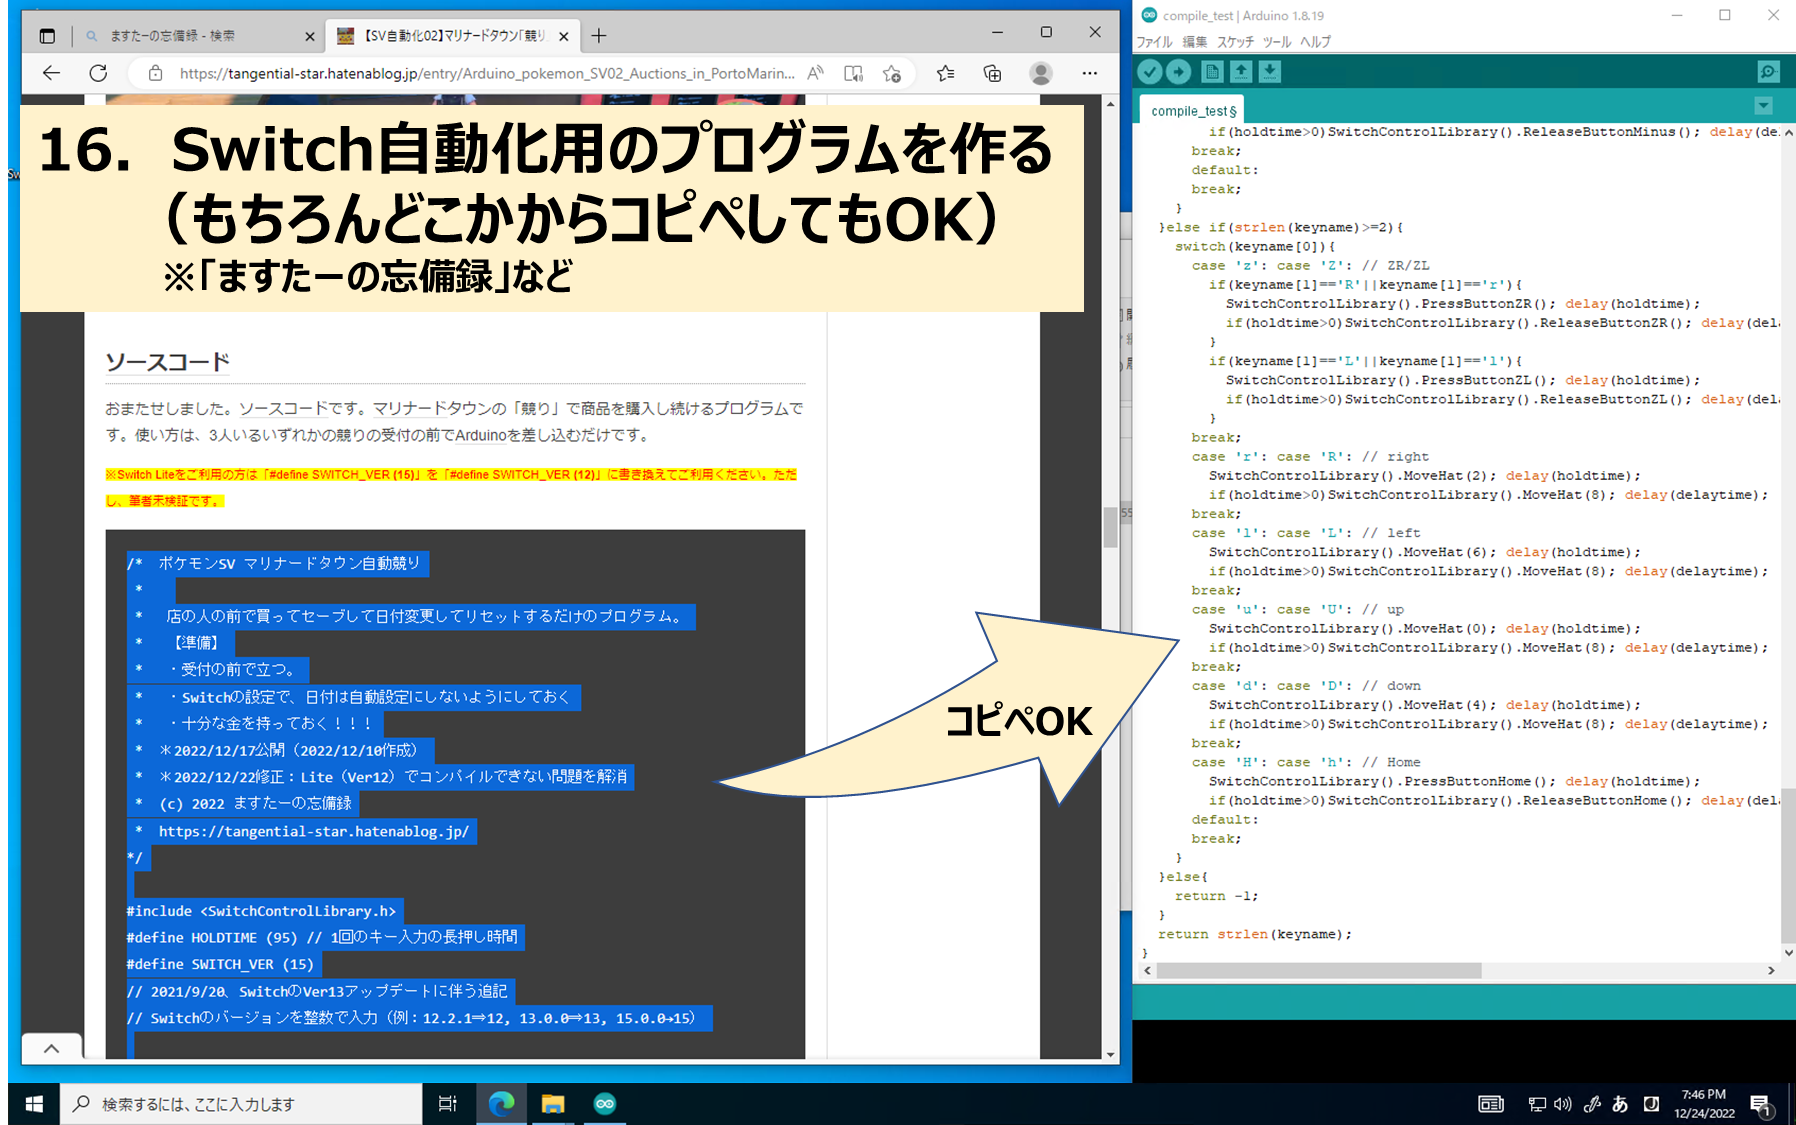
Task: Refresh the Edge browser page
Action: coord(98,73)
